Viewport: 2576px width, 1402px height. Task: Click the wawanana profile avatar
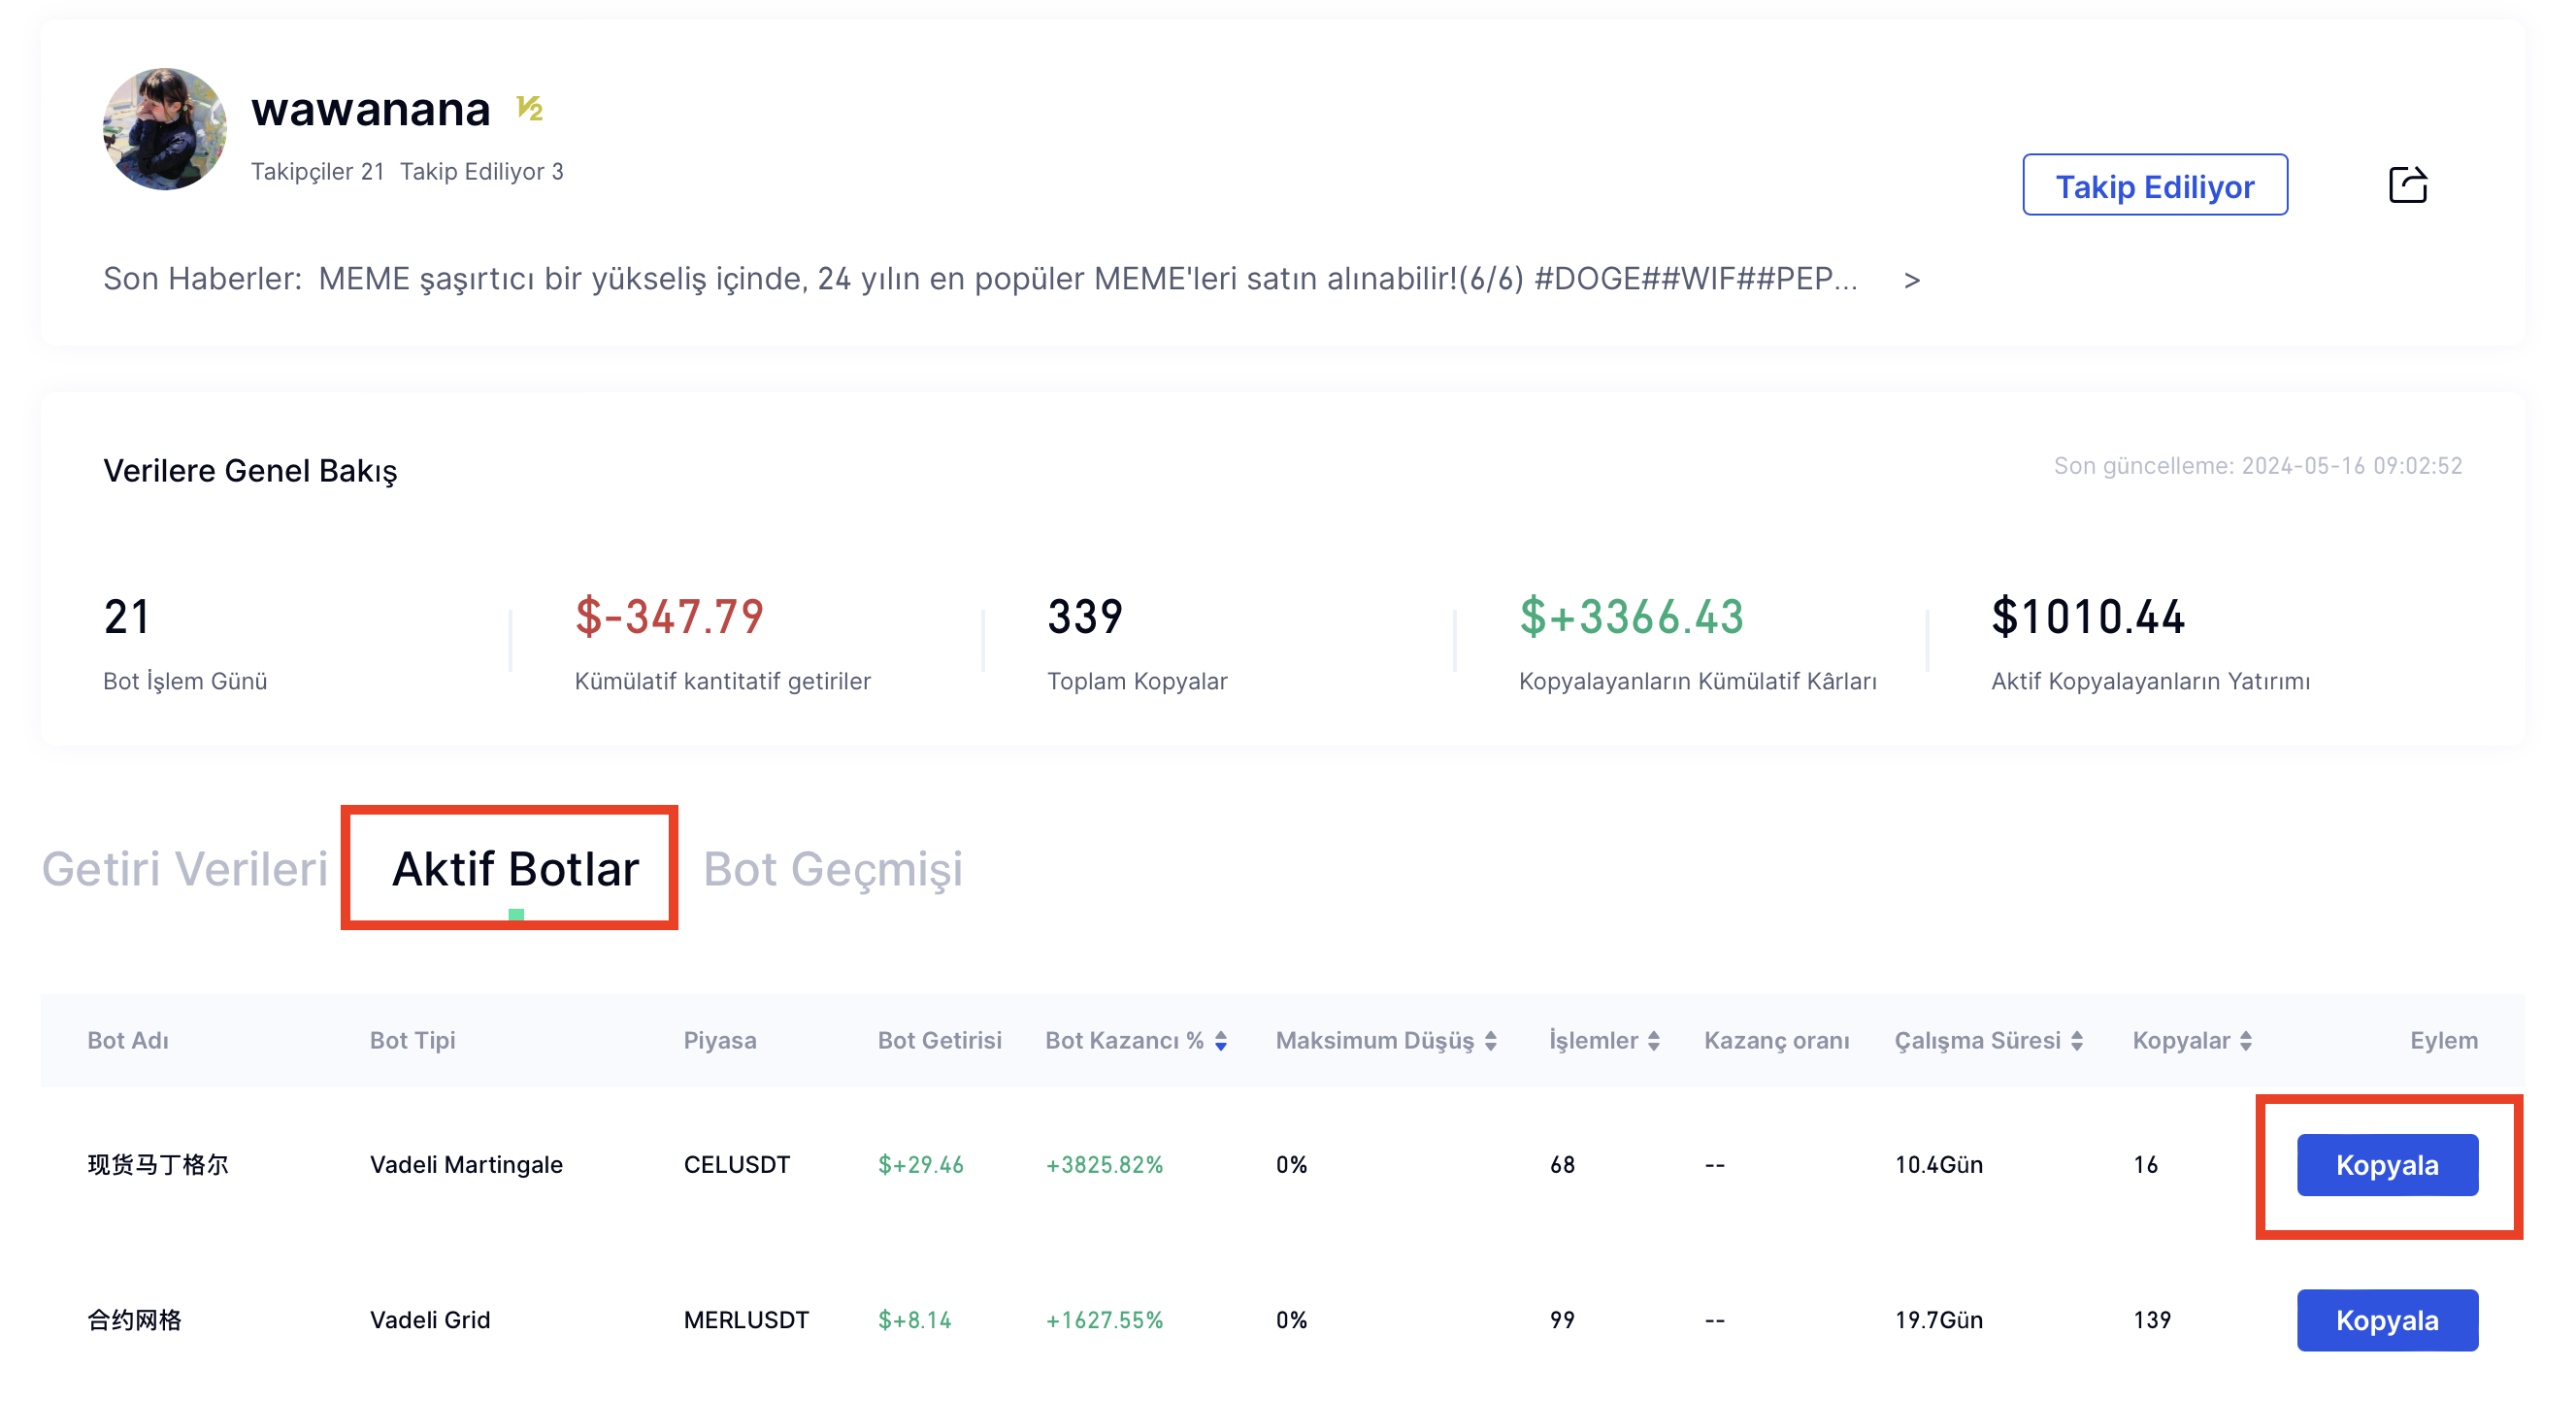(165, 129)
